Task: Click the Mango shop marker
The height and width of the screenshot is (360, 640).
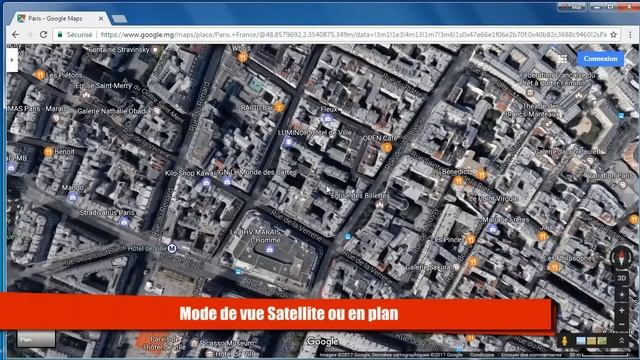Action: pyautogui.click(x=72, y=197)
